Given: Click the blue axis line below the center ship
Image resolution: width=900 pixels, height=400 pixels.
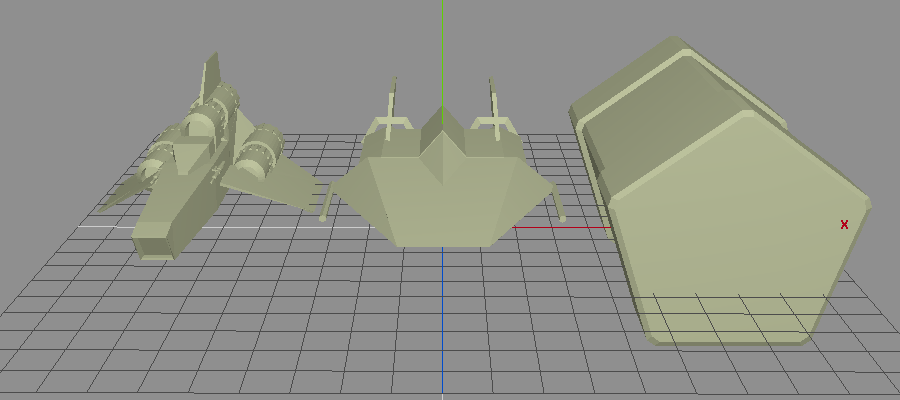Looking at the screenshot, I should point(442,320).
